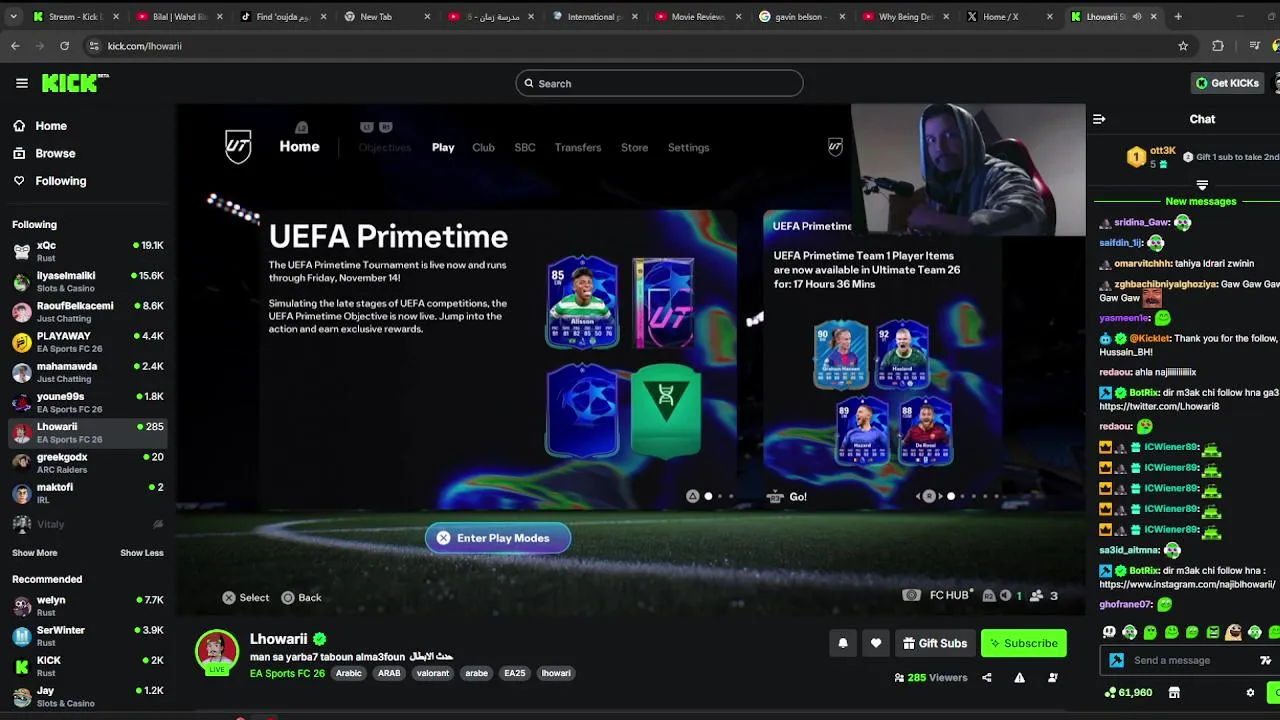The width and height of the screenshot is (1280, 720).
Task: Open Following in Kick sidebar
Action: 50,181
